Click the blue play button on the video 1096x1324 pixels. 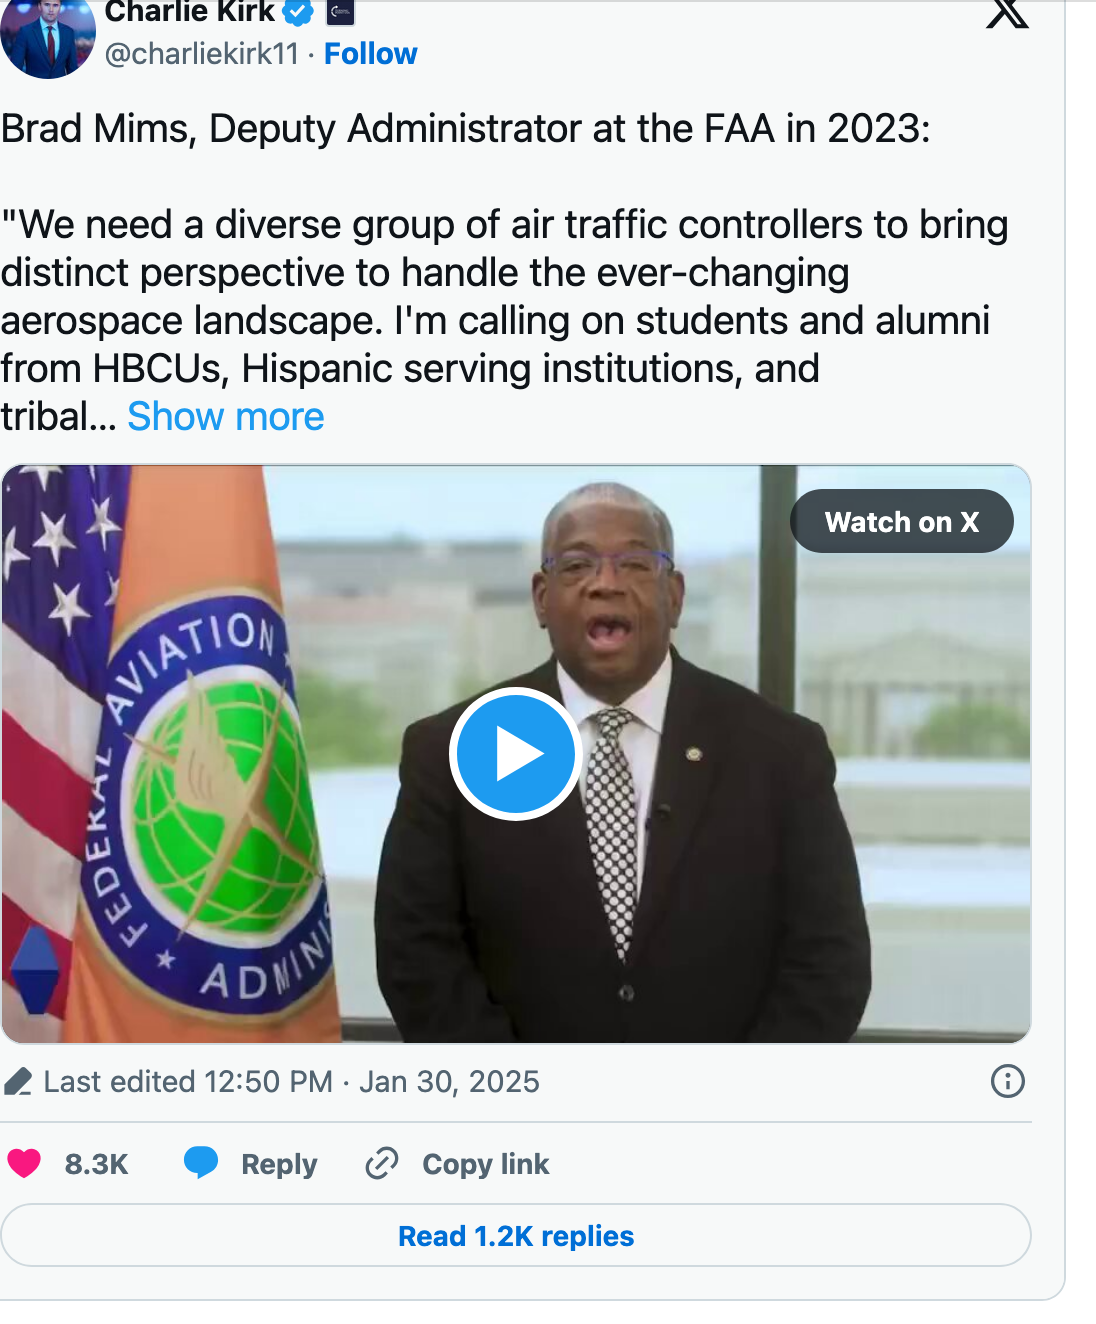click(516, 754)
